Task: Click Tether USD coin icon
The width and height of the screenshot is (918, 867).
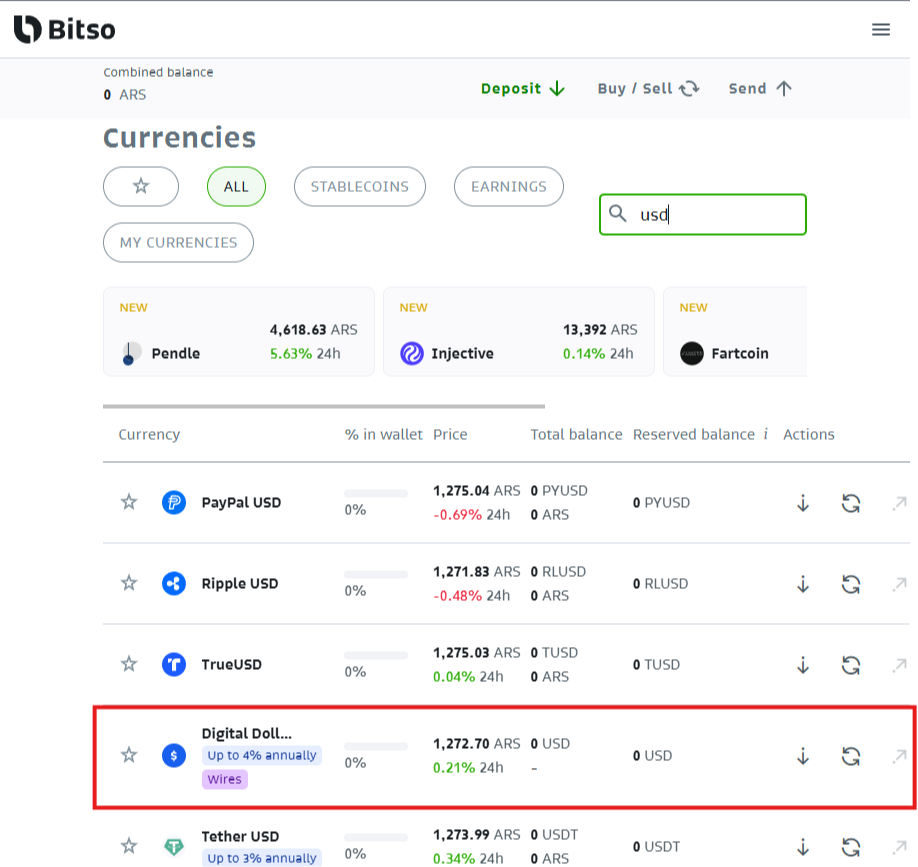Action: point(174,846)
